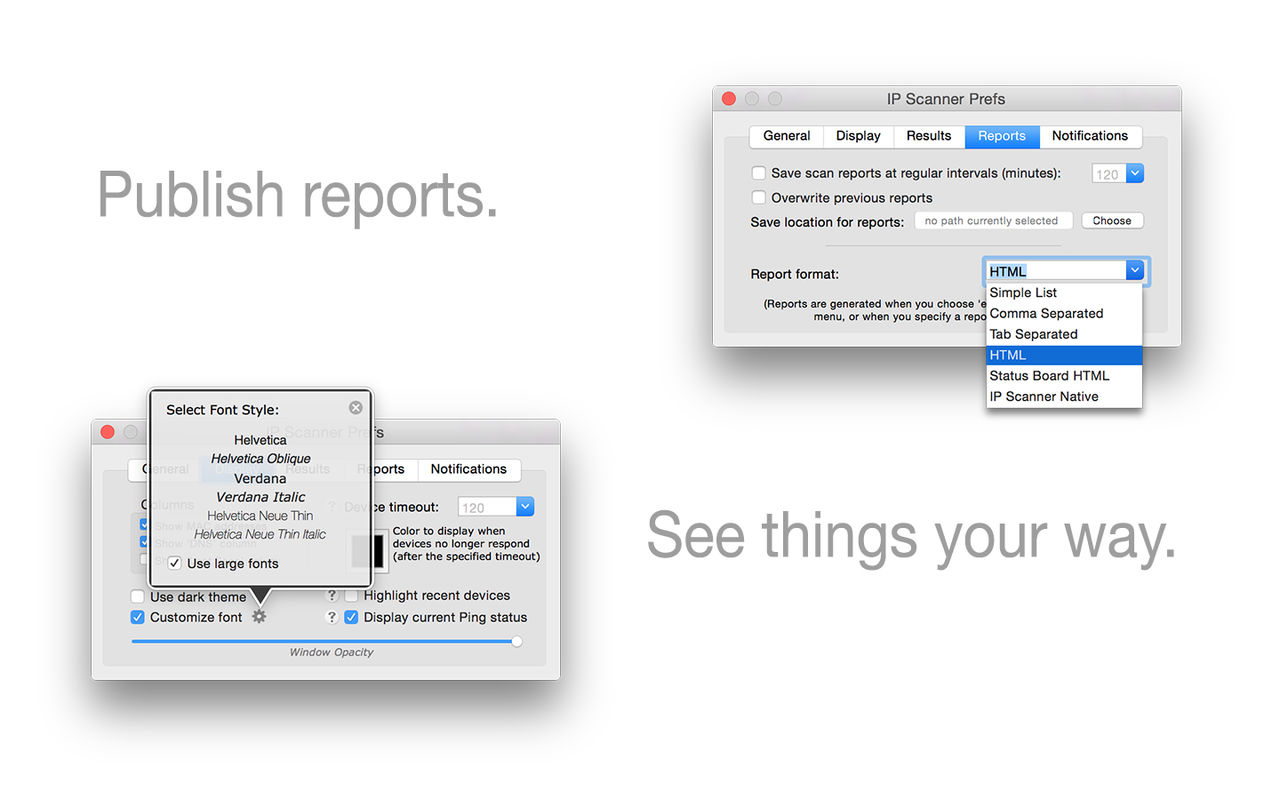This screenshot has height=800, width=1280.
Task: Open help for Highlight recent devices
Action: point(332,595)
